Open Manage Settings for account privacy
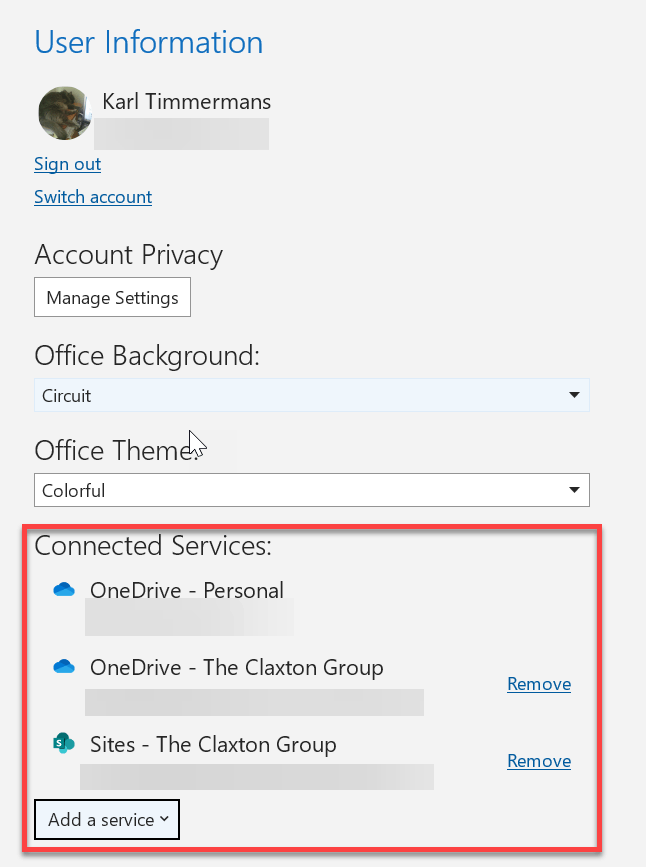646x867 pixels. point(112,297)
